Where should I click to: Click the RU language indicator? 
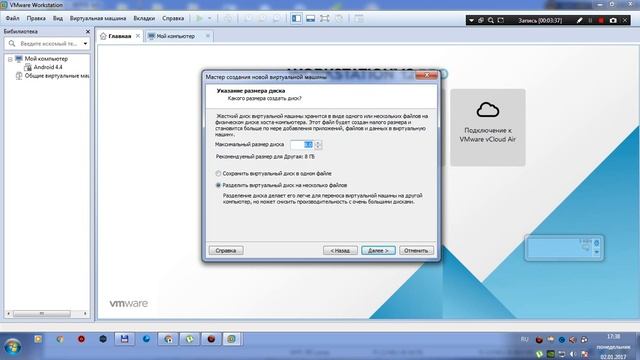(525, 339)
